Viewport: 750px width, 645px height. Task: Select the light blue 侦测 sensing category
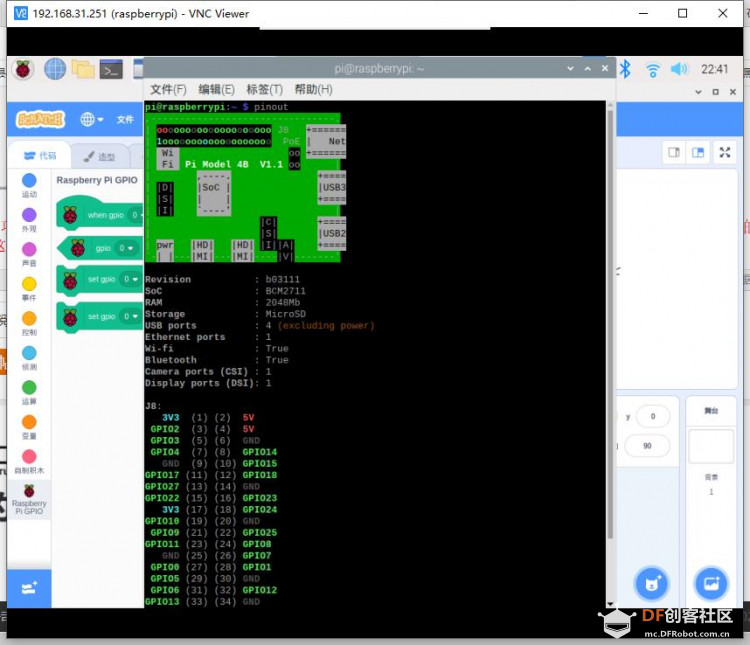pyautogui.click(x=29, y=357)
